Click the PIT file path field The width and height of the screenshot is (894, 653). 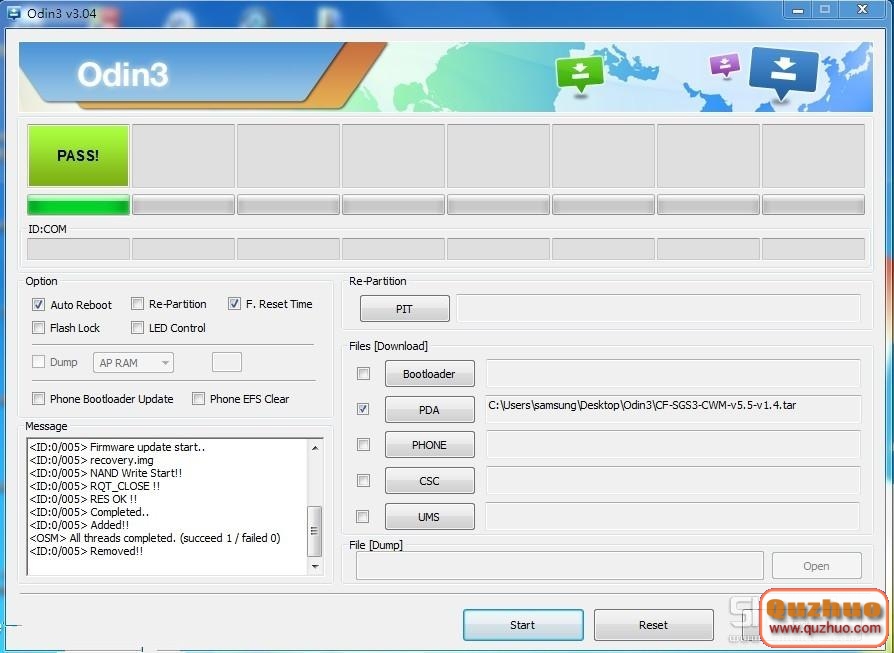[659, 309]
